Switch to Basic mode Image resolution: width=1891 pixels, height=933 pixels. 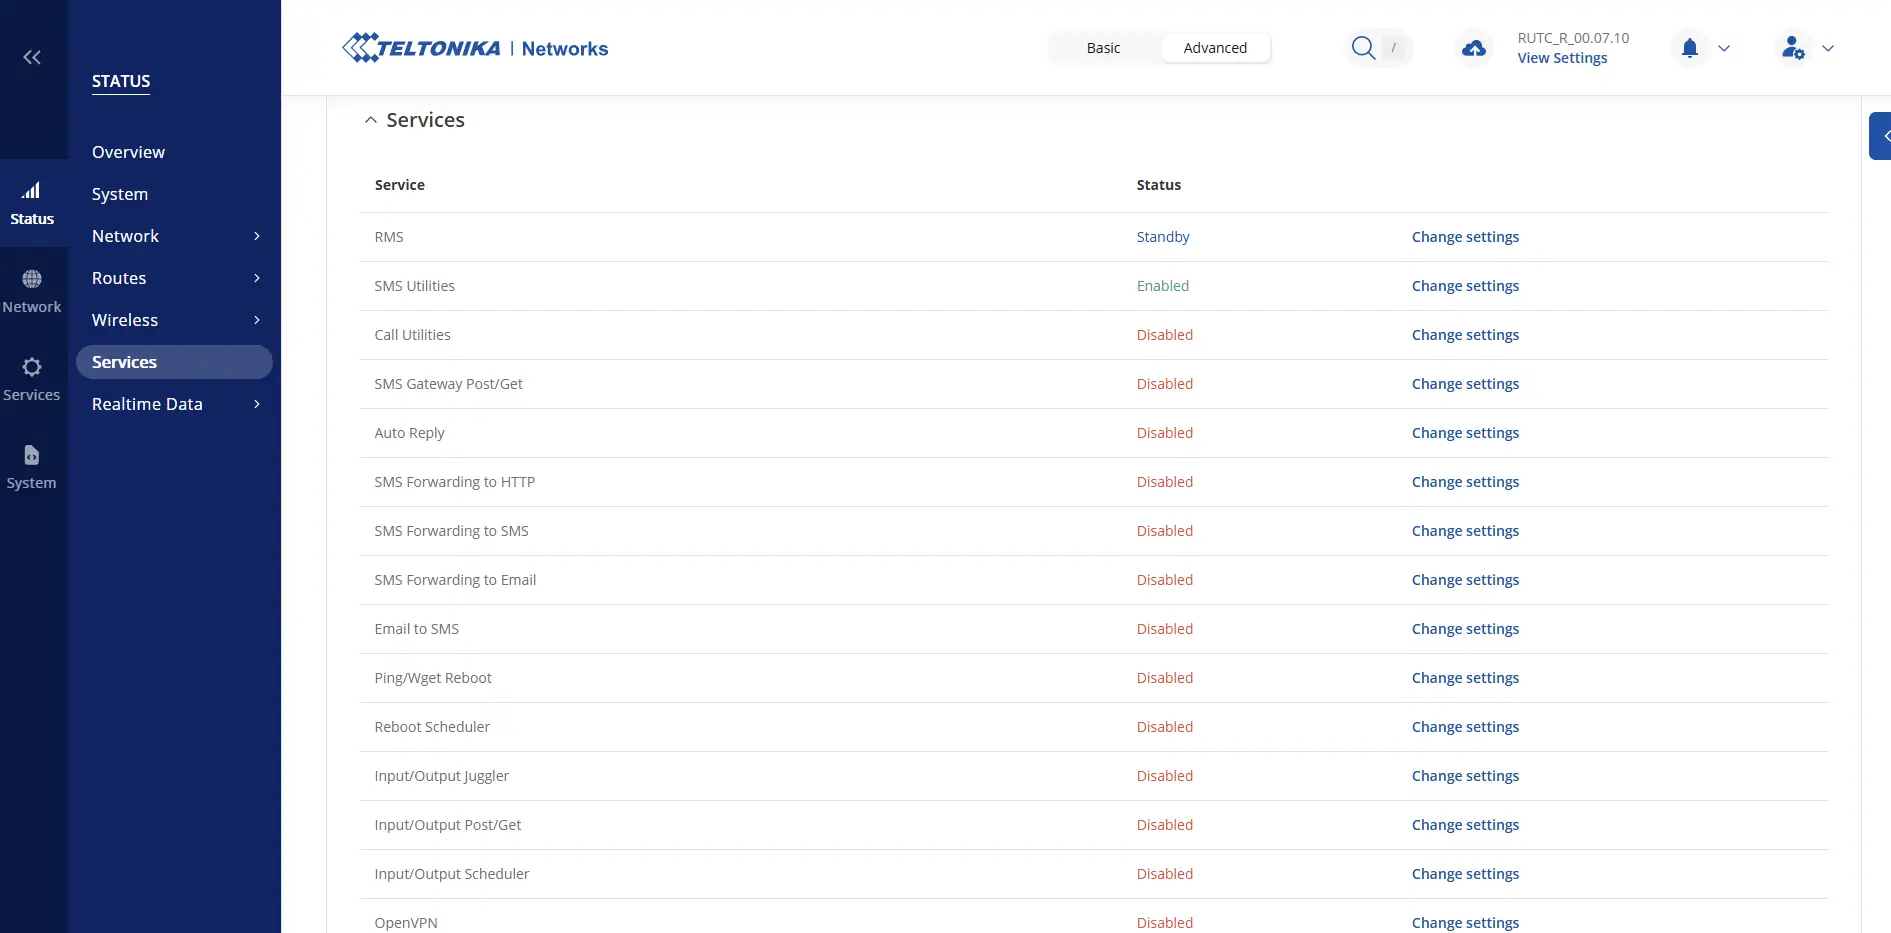[x=1103, y=48]
